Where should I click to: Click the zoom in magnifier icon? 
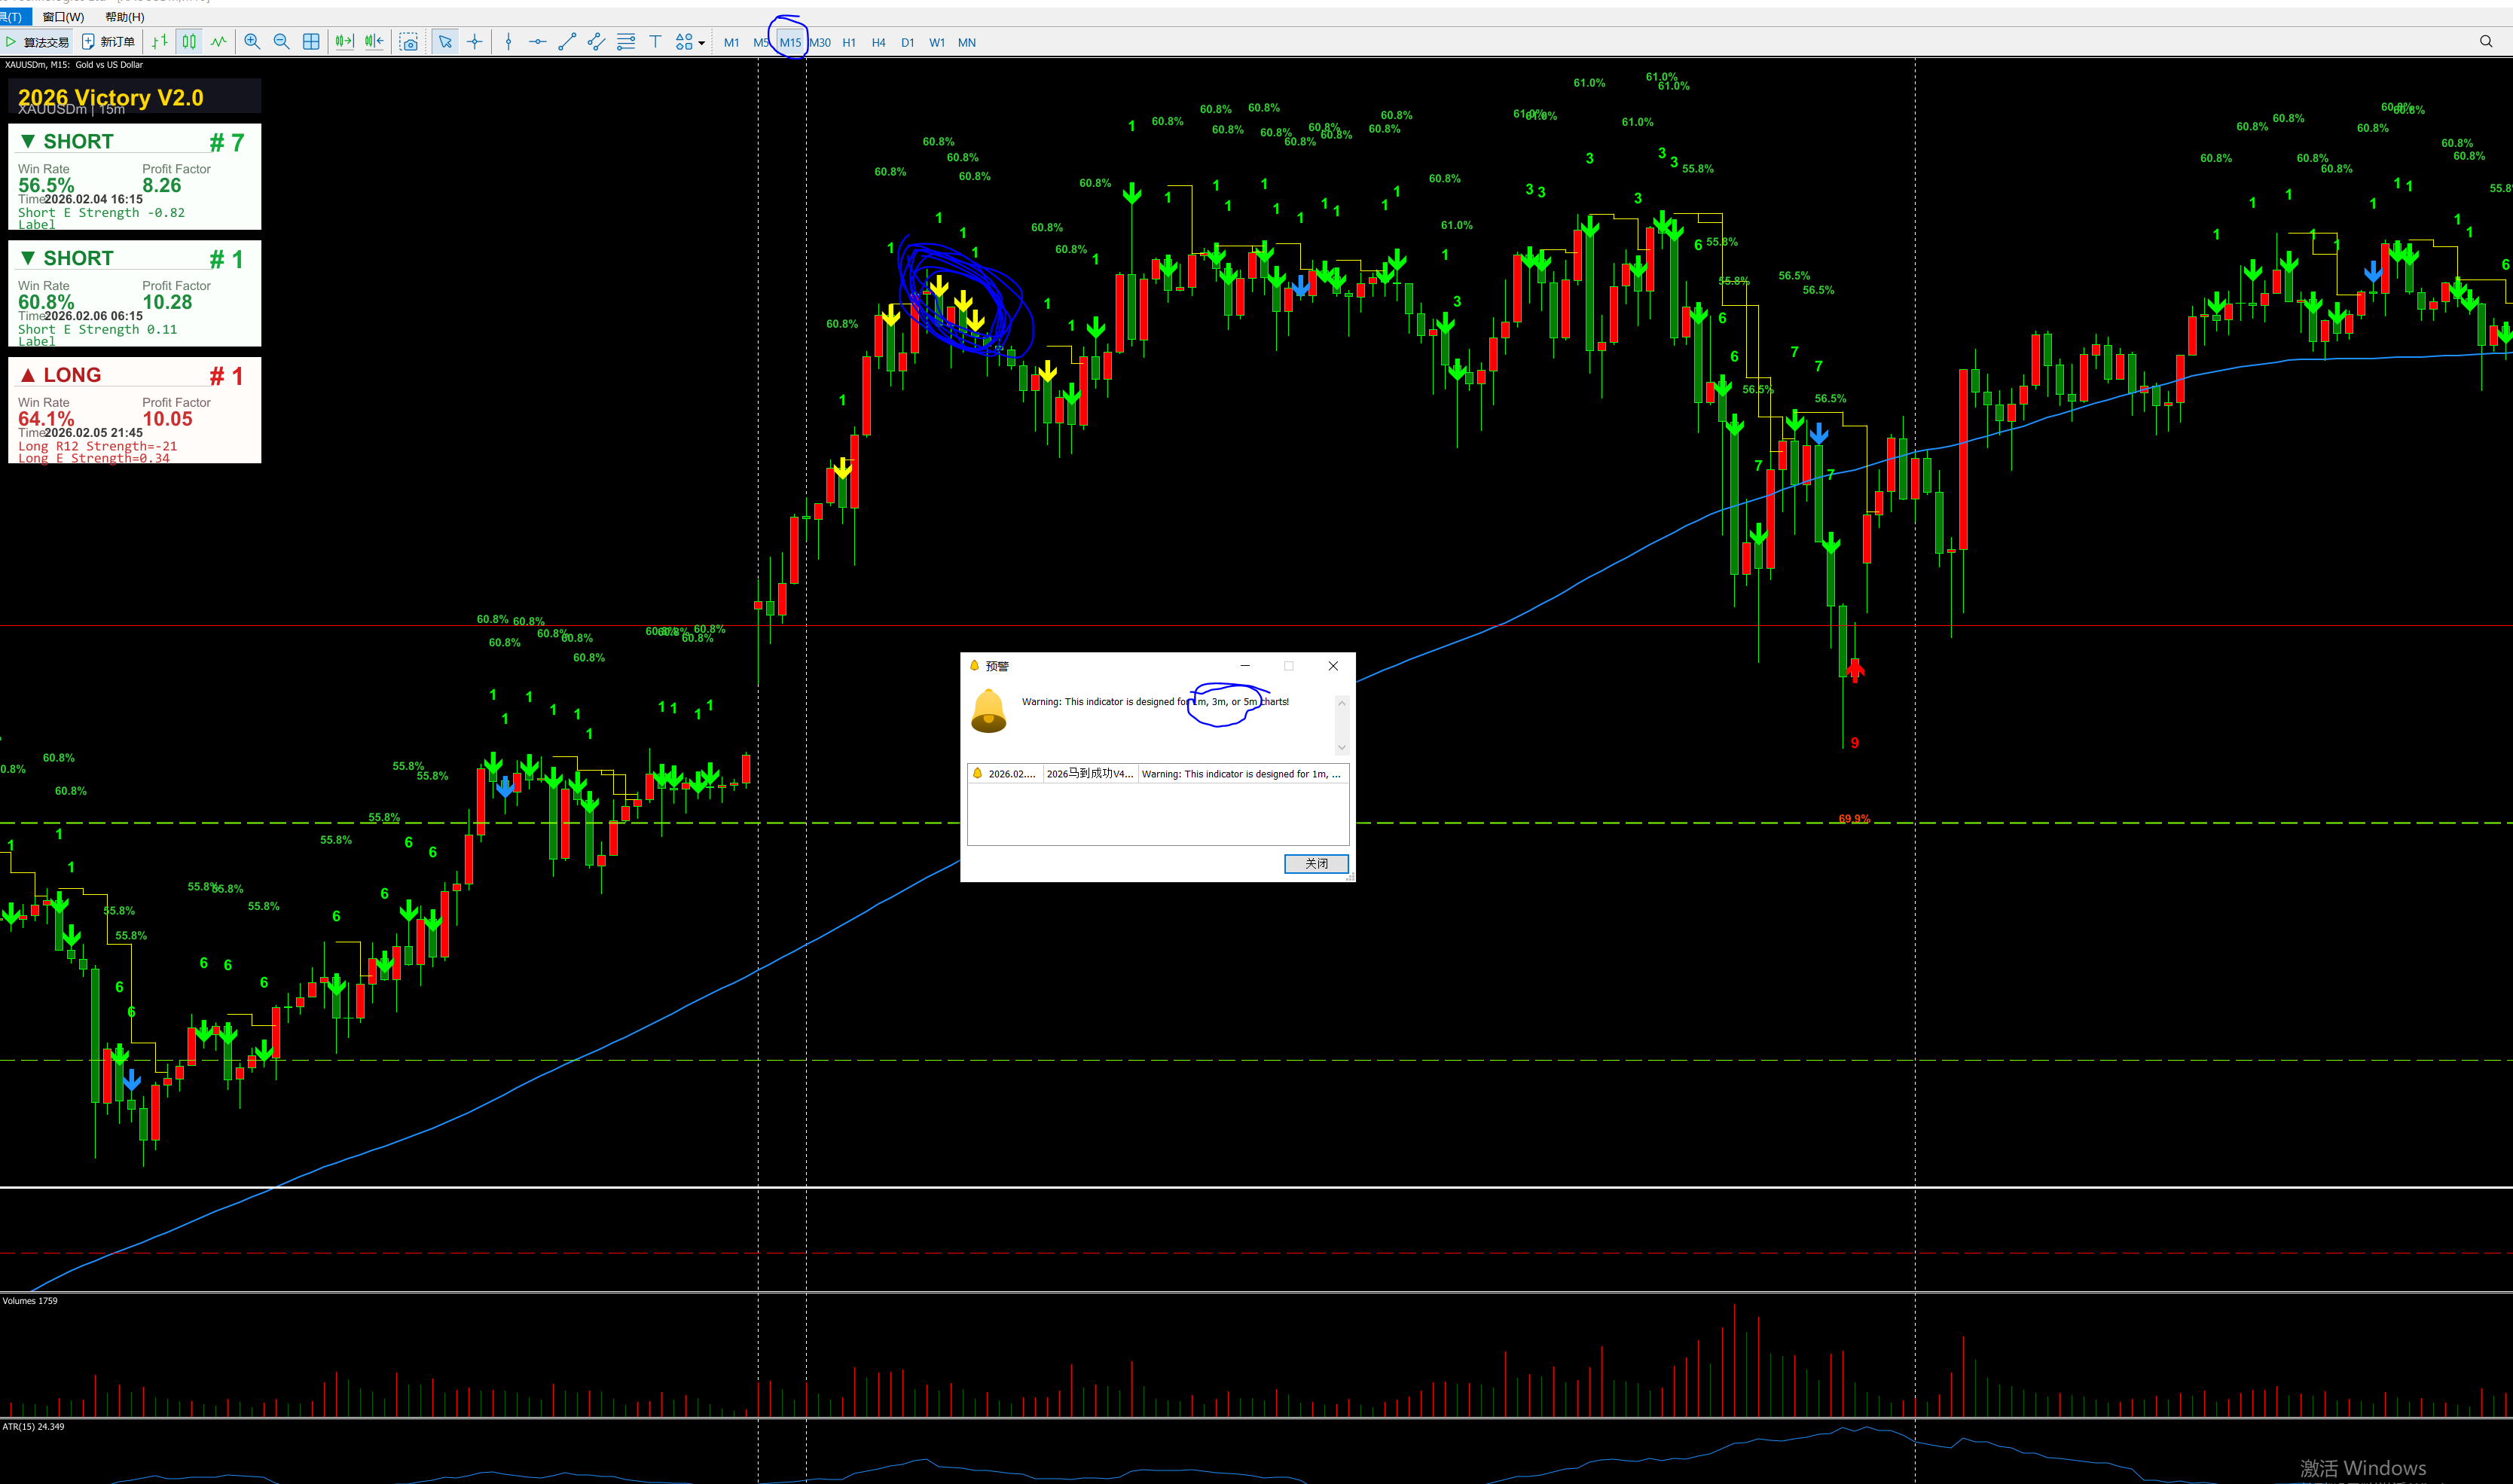coord(252,42)
